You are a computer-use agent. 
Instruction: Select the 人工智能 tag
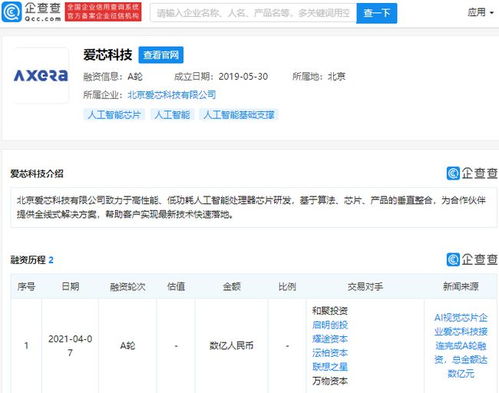click(172, 115)
